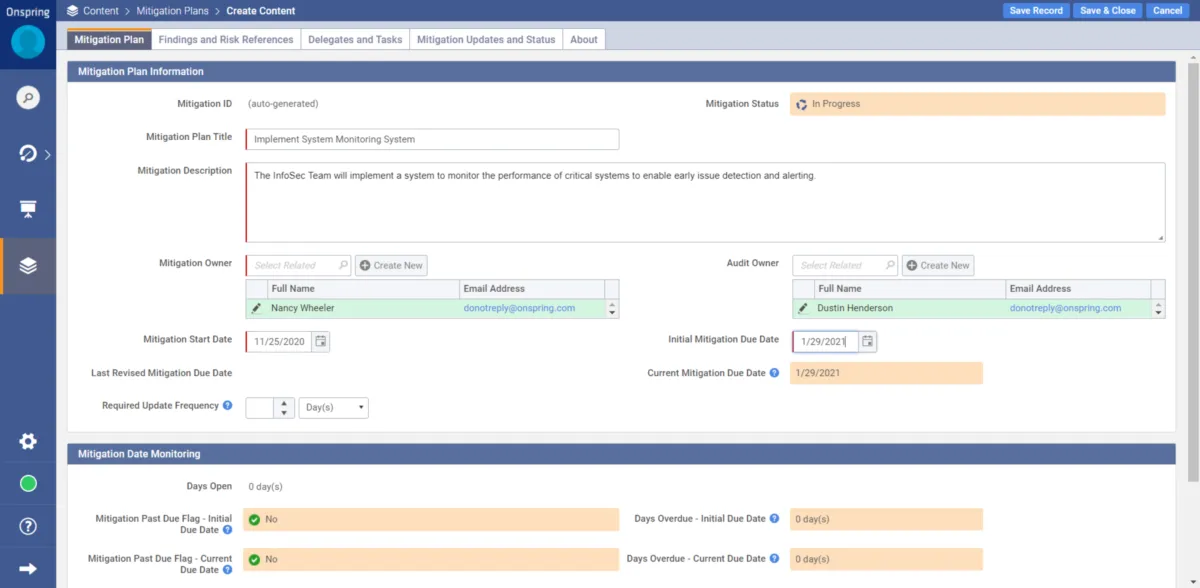
Task: Open the Delegates and Tasks tab
Action: tap(355, 40)
